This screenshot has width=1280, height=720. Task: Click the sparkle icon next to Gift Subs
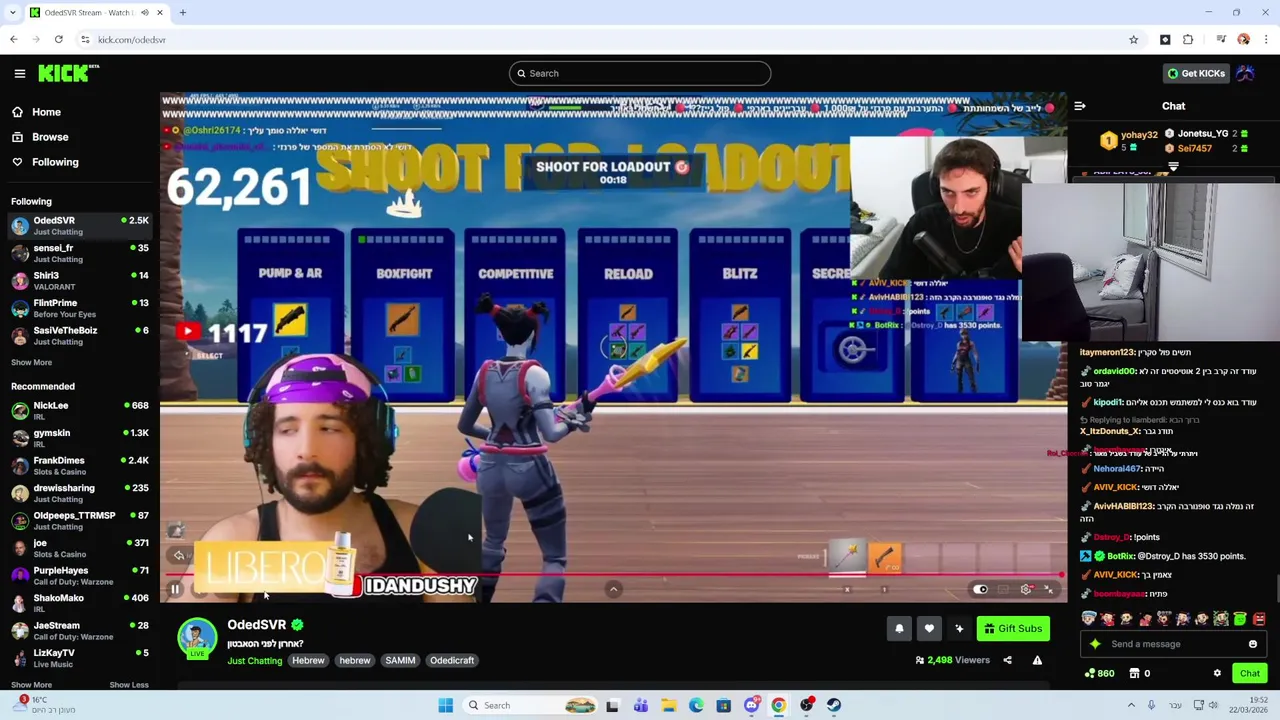[959, 629]
